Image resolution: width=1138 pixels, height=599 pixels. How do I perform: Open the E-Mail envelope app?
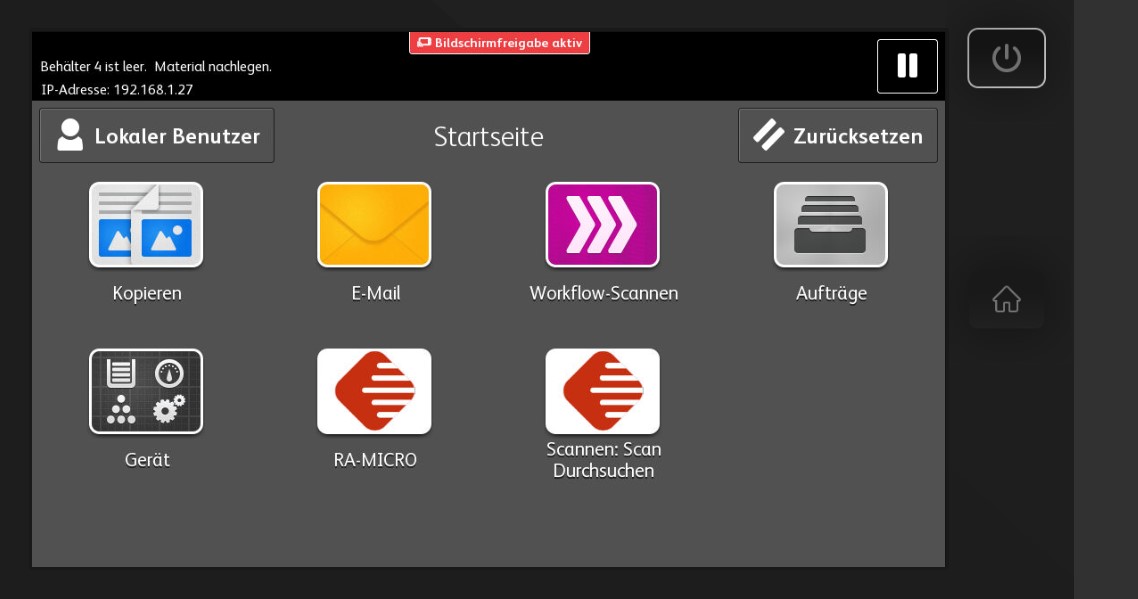point(374,224)
